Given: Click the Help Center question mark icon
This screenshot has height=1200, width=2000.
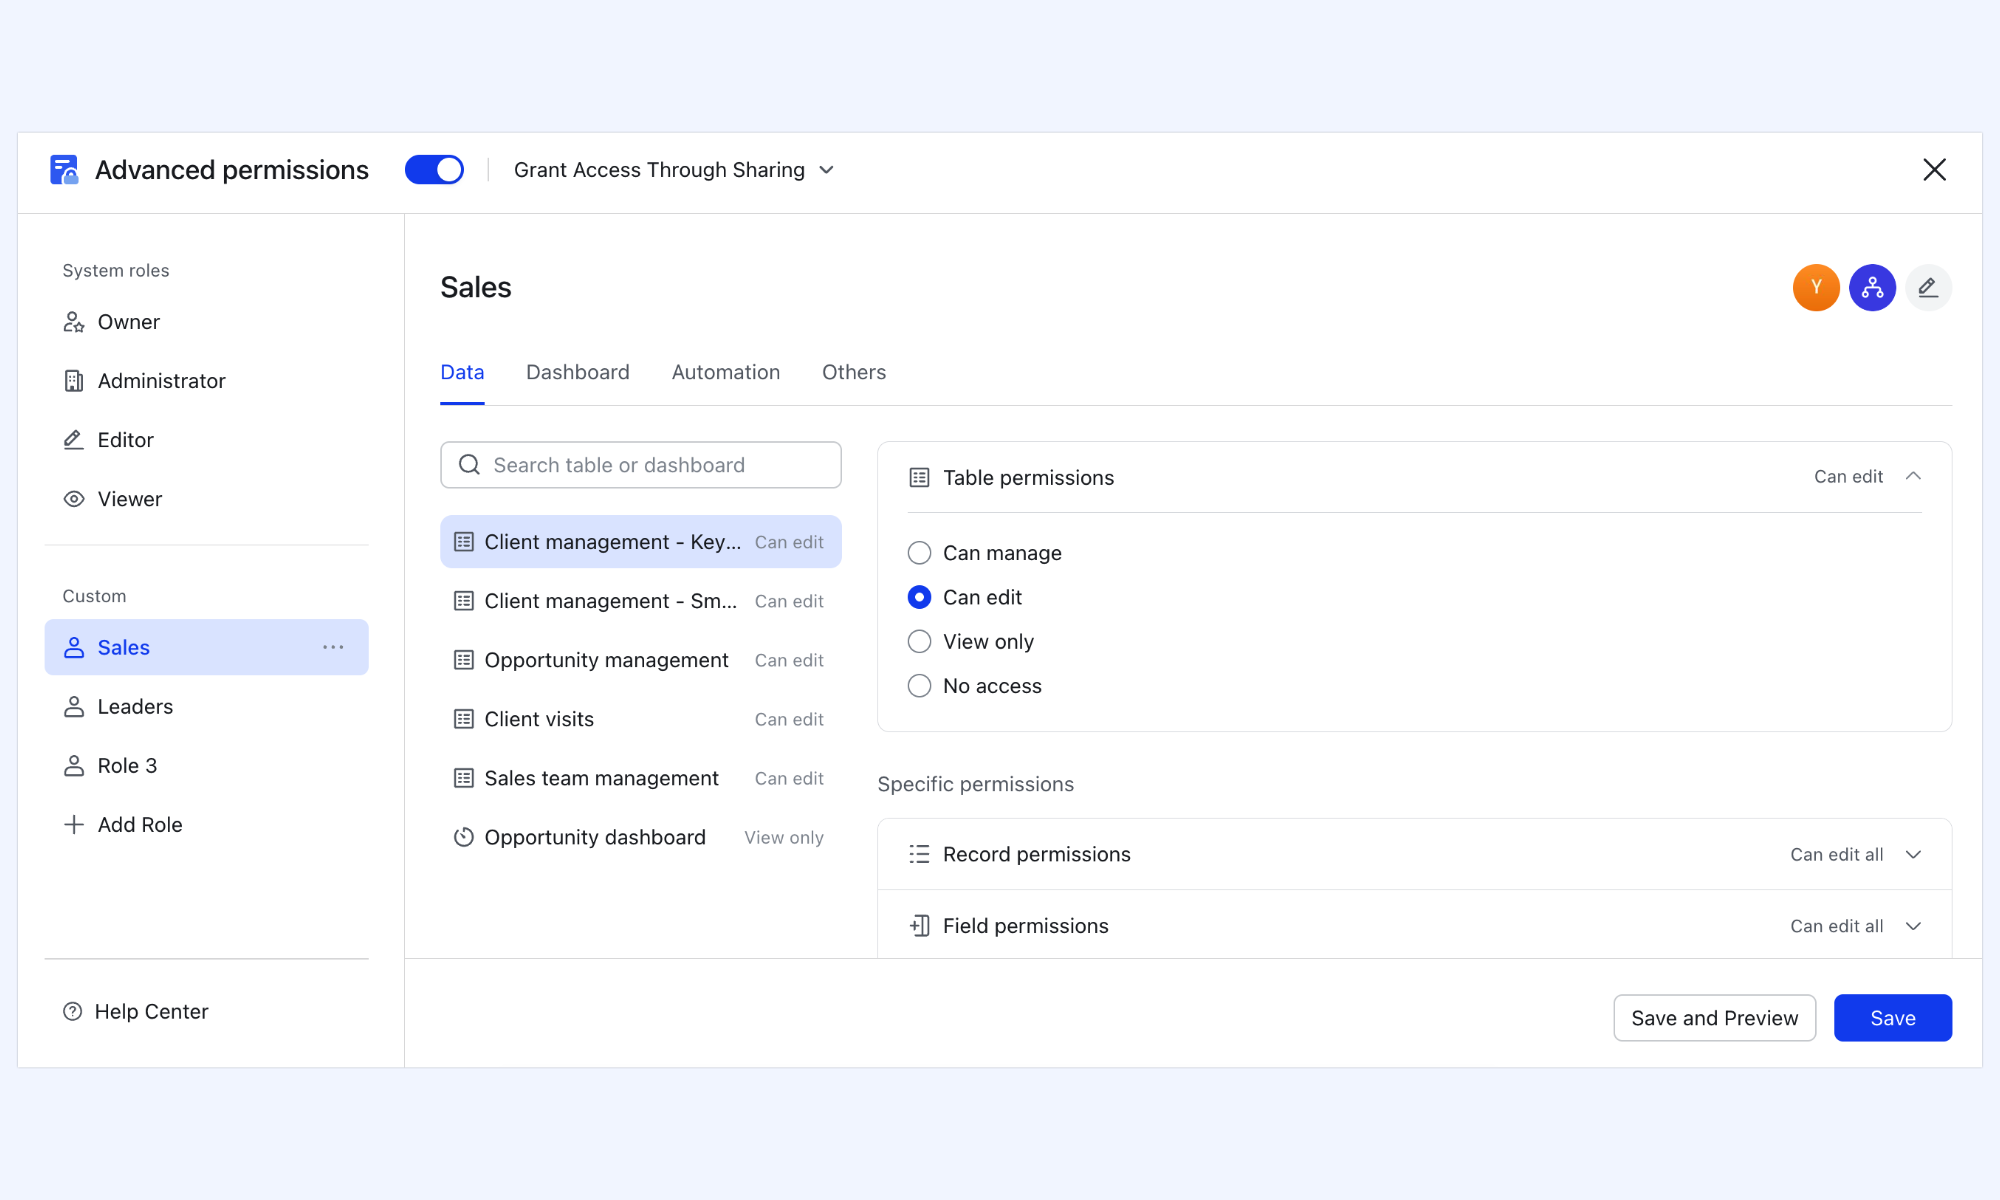Looking at the screenshot, I should [x=73, y=1012].
